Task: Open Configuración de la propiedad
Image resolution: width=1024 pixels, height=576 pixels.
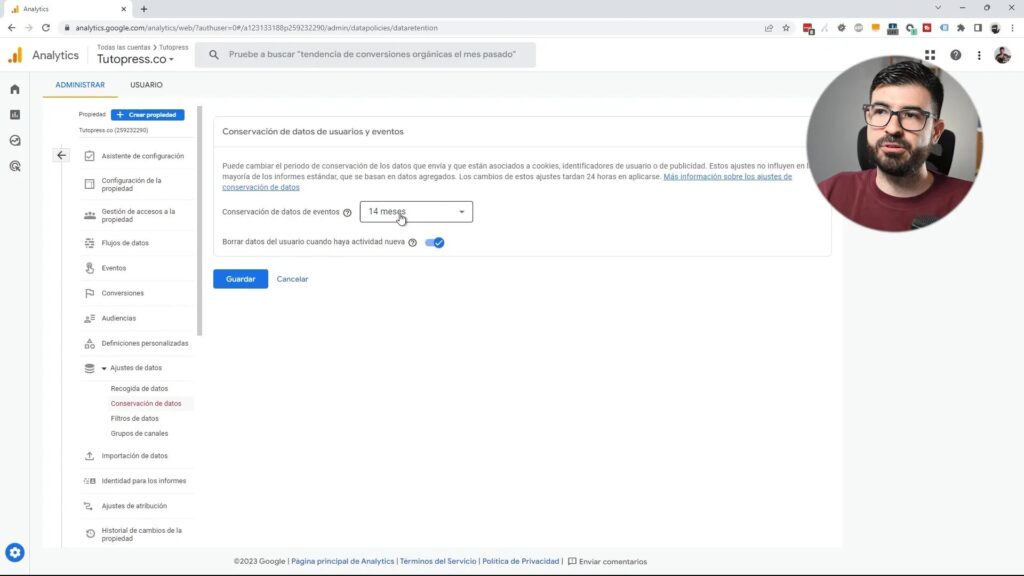Action: coord(138,184)
